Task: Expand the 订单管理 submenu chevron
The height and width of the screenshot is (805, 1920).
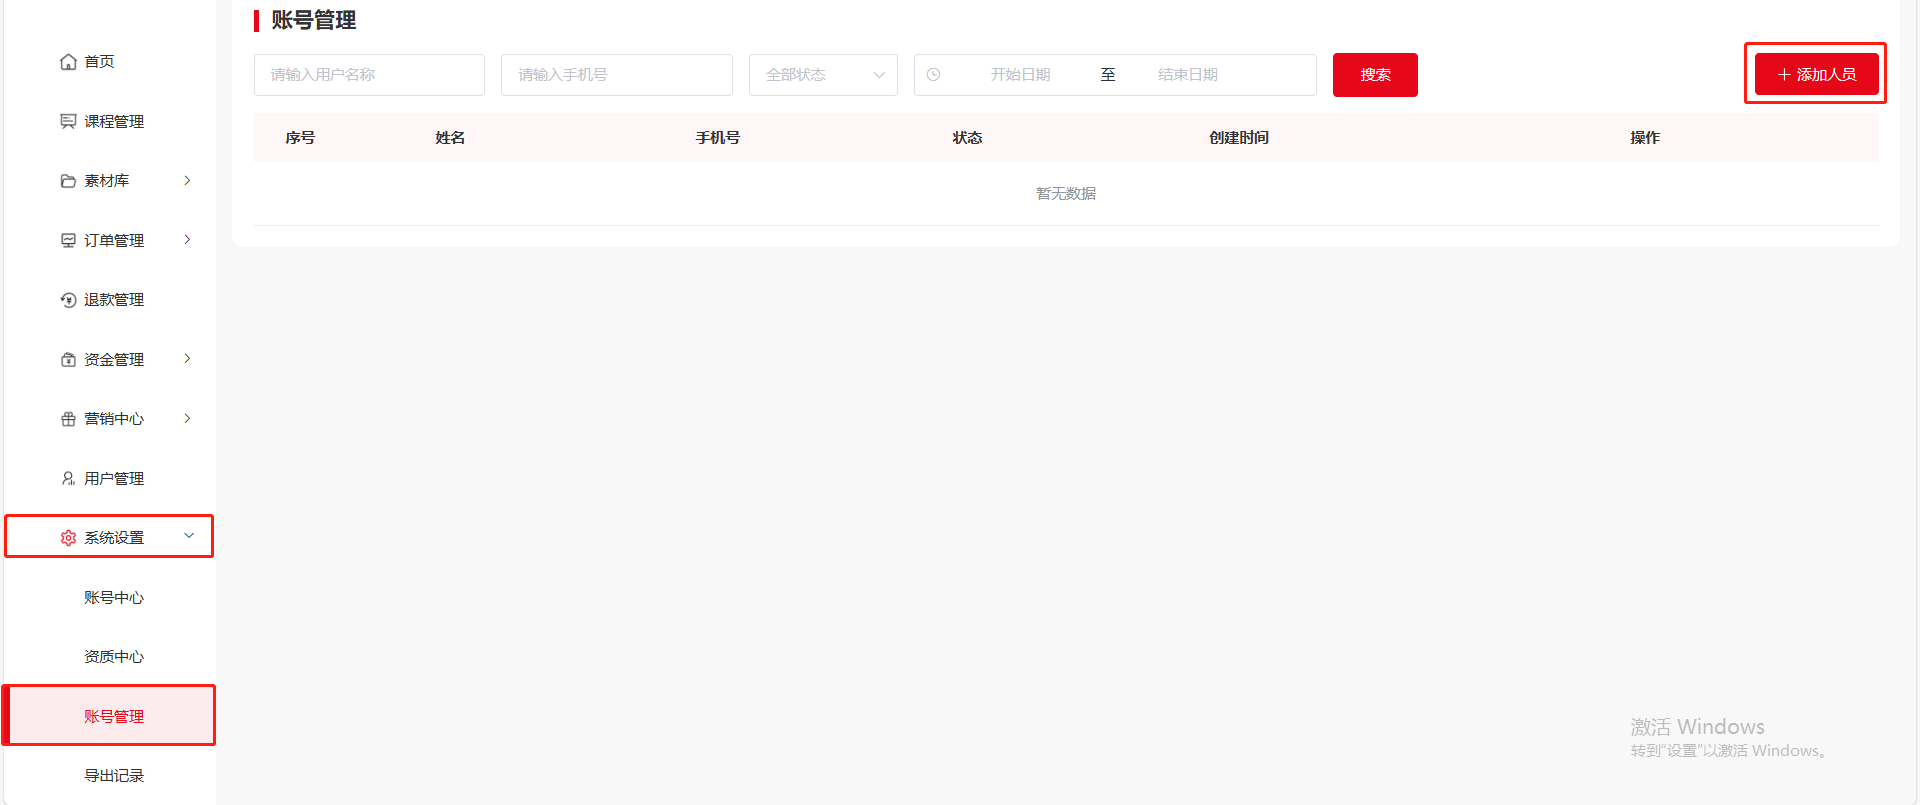Action: 187,240
